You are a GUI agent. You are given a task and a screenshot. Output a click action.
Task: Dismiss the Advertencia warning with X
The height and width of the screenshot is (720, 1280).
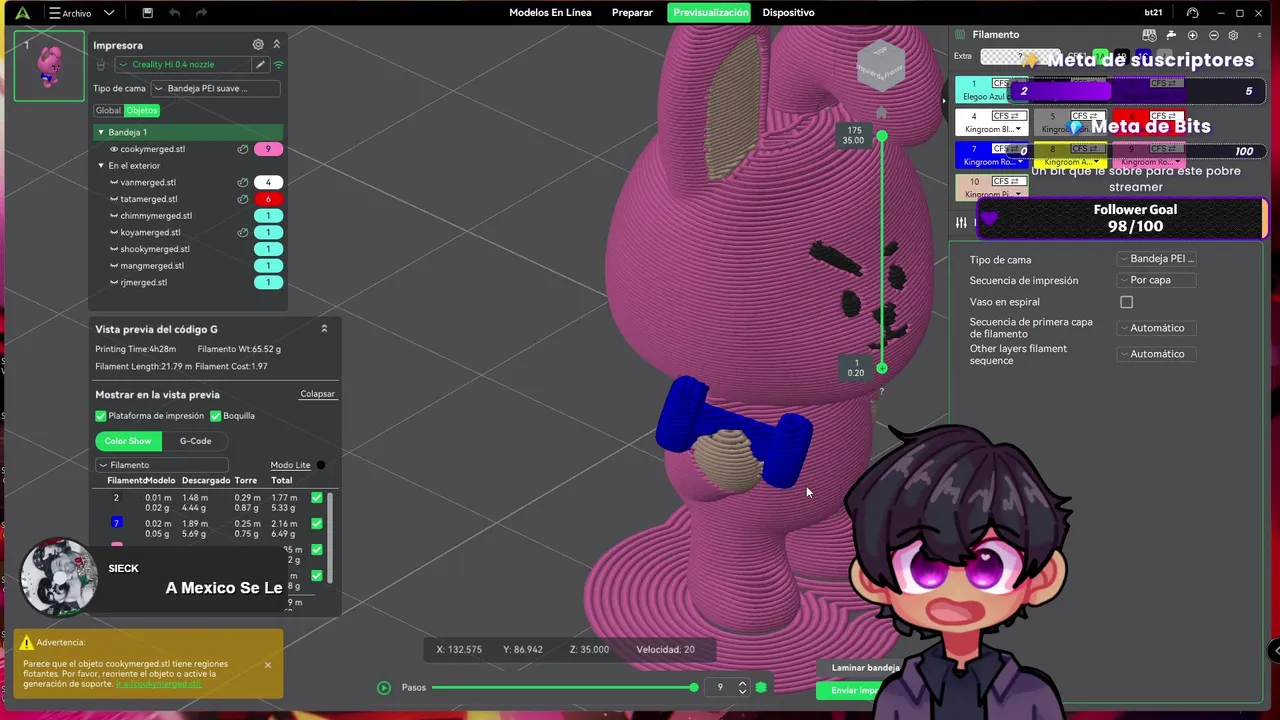268,665
